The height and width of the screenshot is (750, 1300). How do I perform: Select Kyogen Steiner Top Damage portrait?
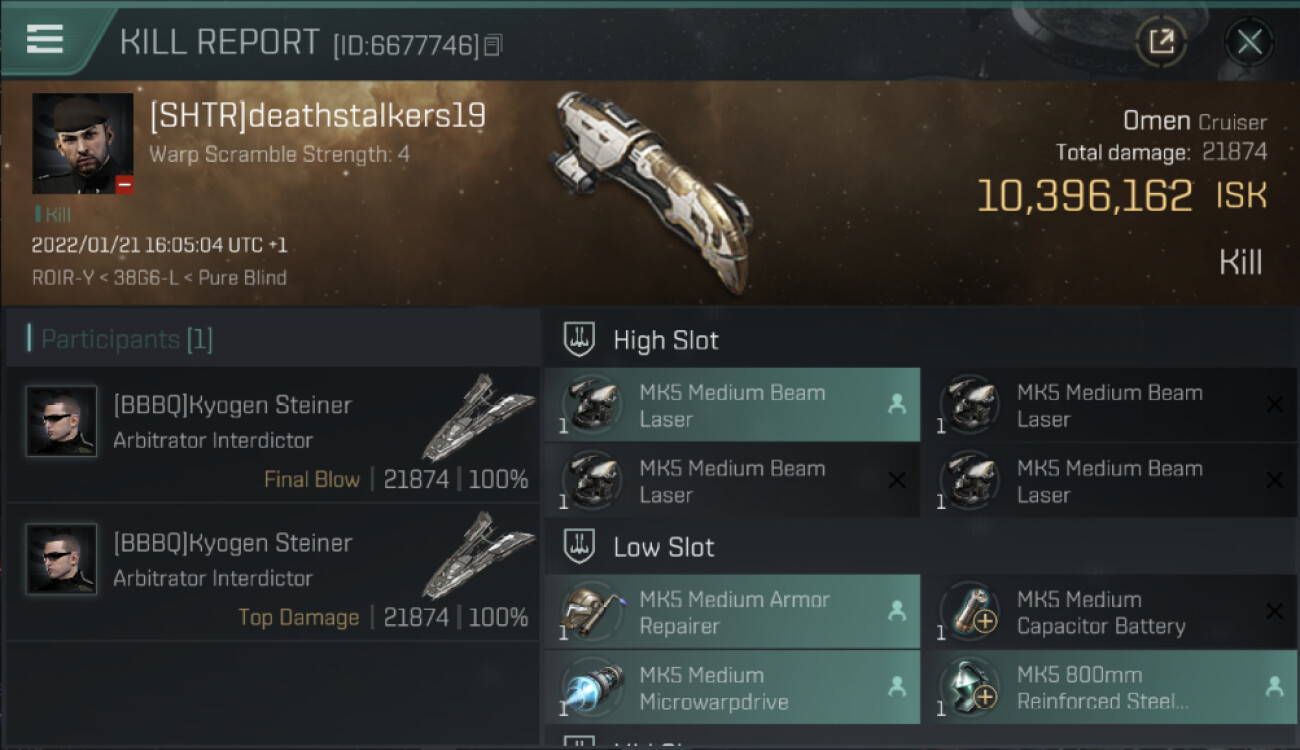click(62, 559)
